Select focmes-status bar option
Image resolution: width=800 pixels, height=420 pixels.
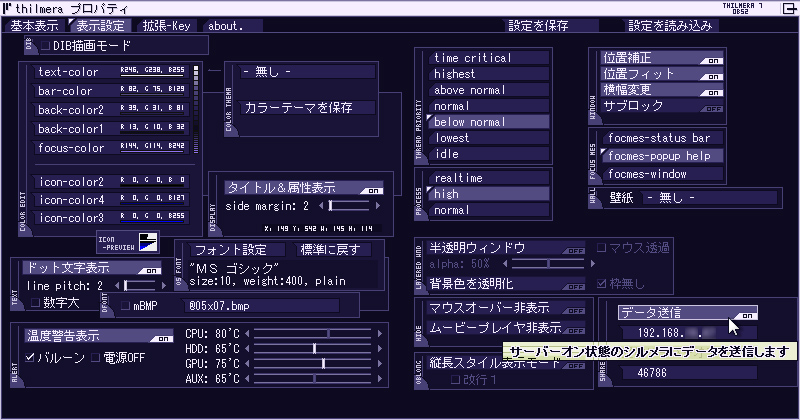662,138
